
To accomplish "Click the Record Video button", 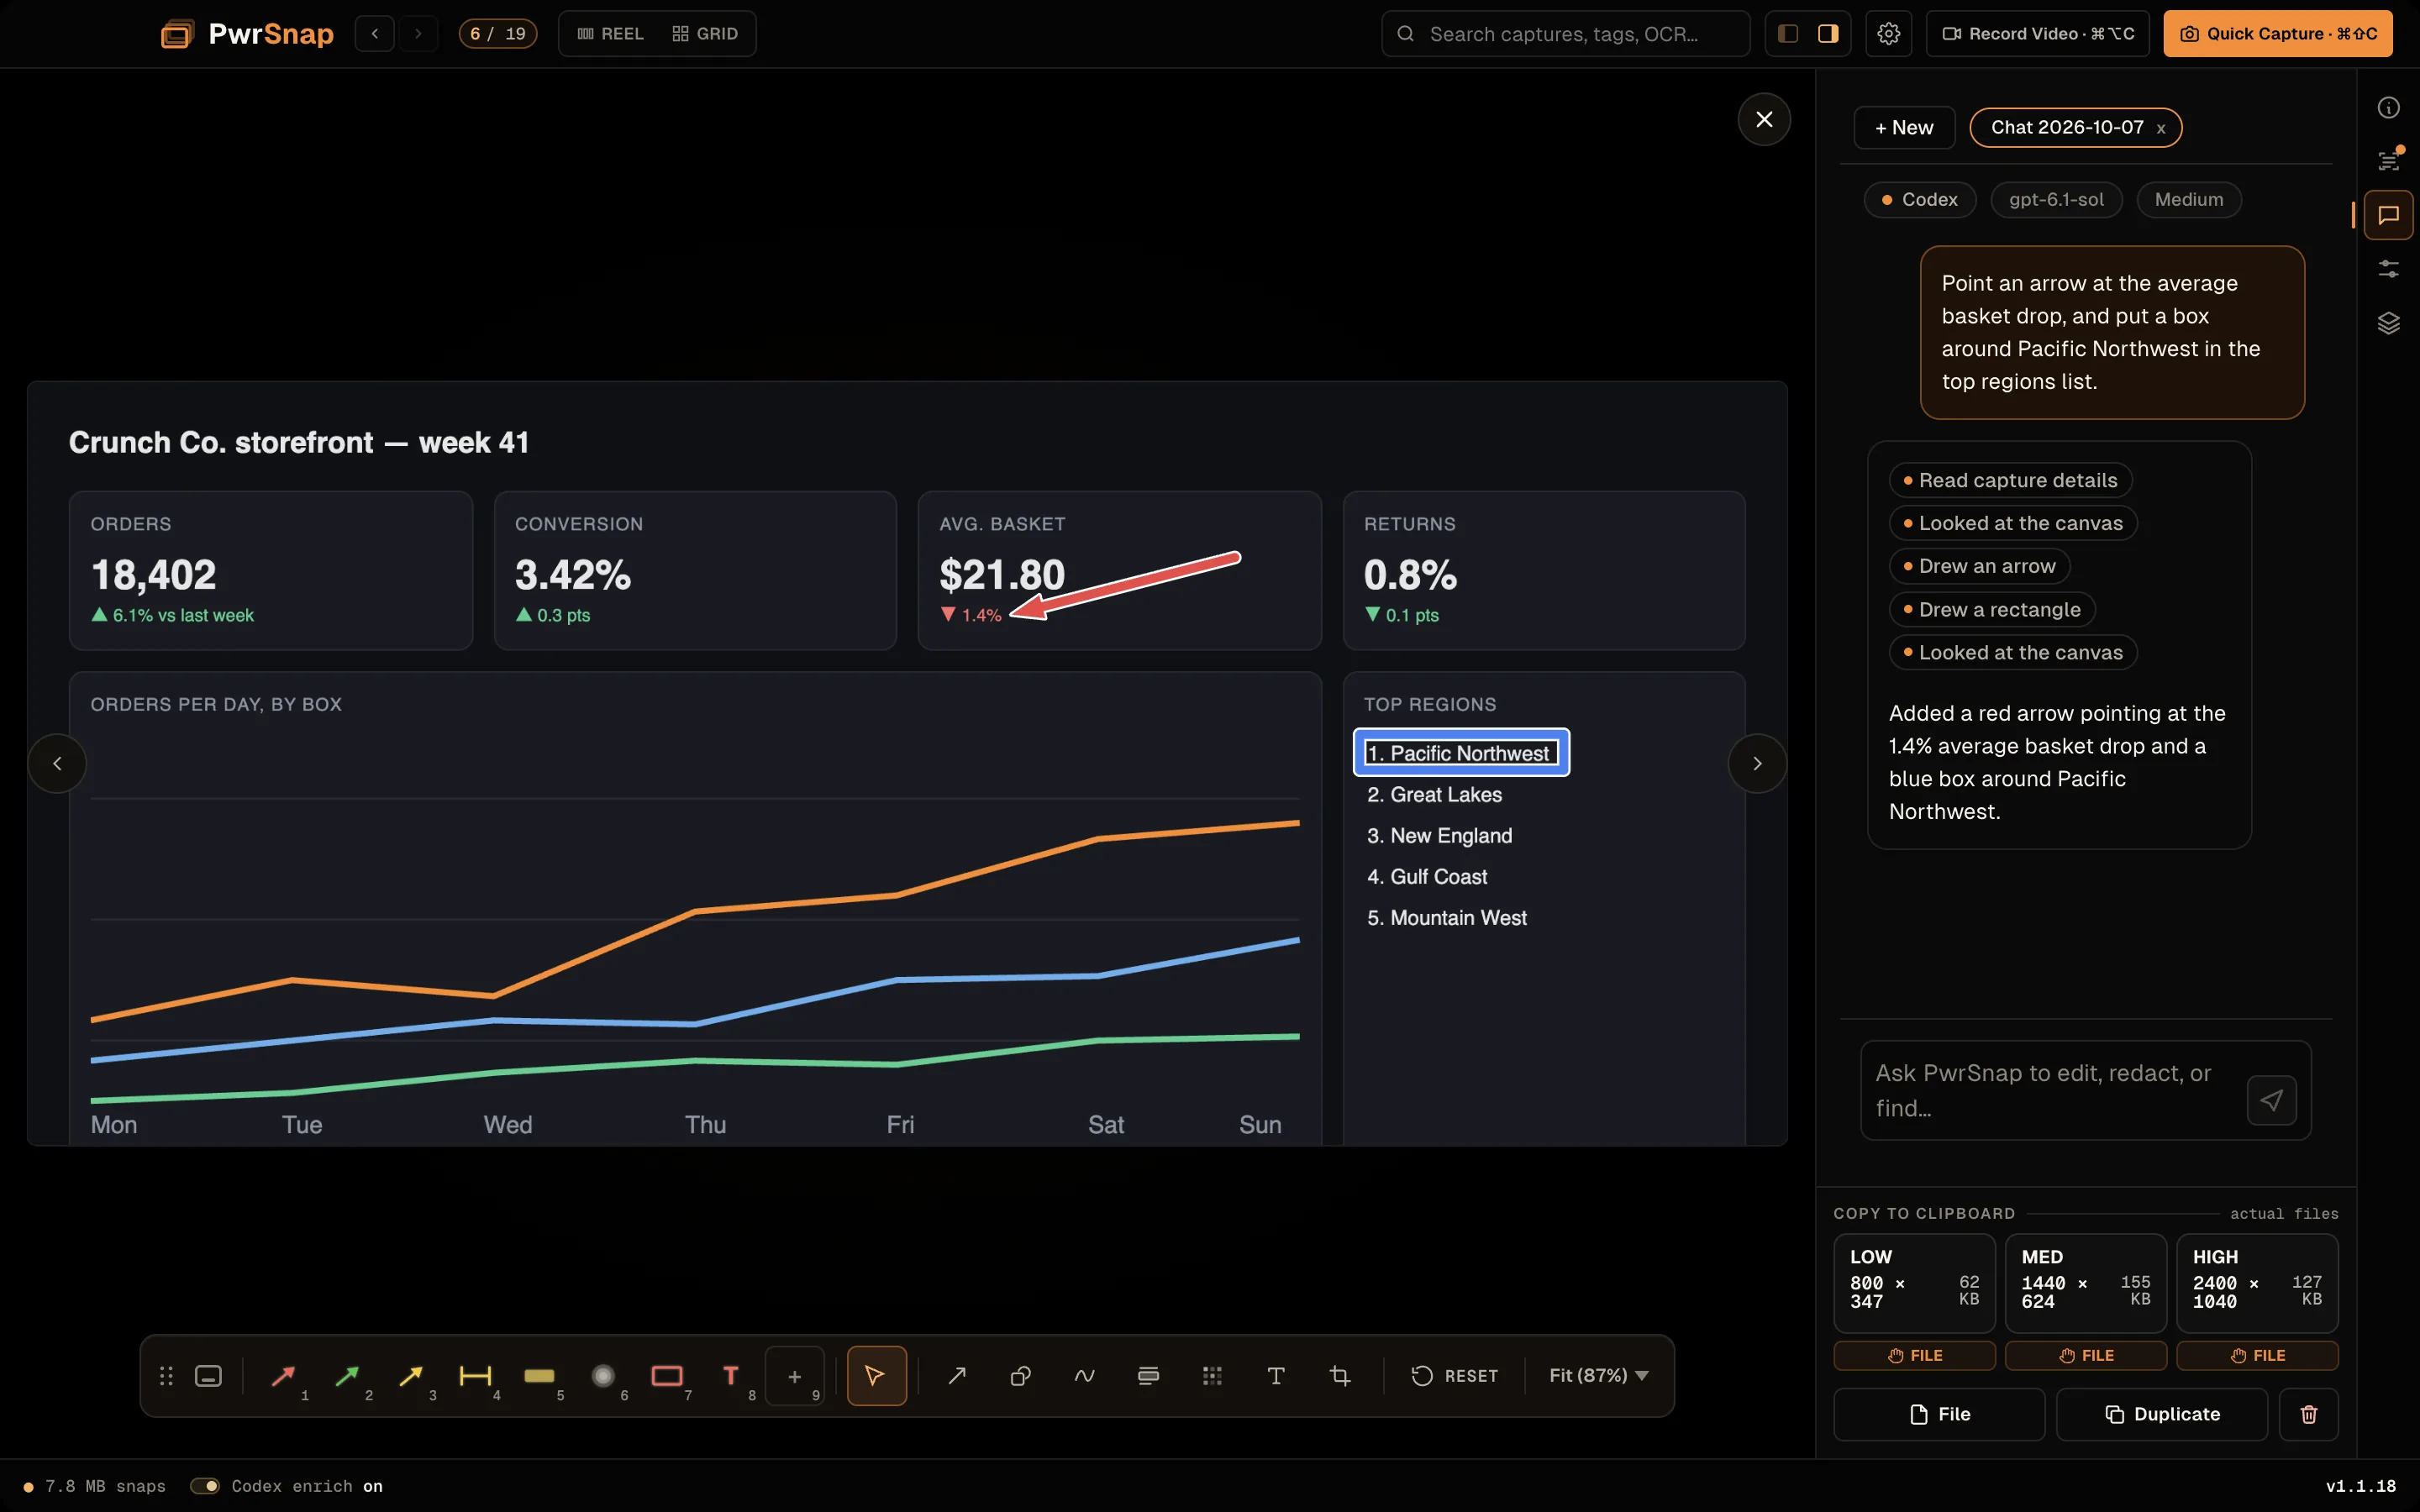I will pos(2038,34).
